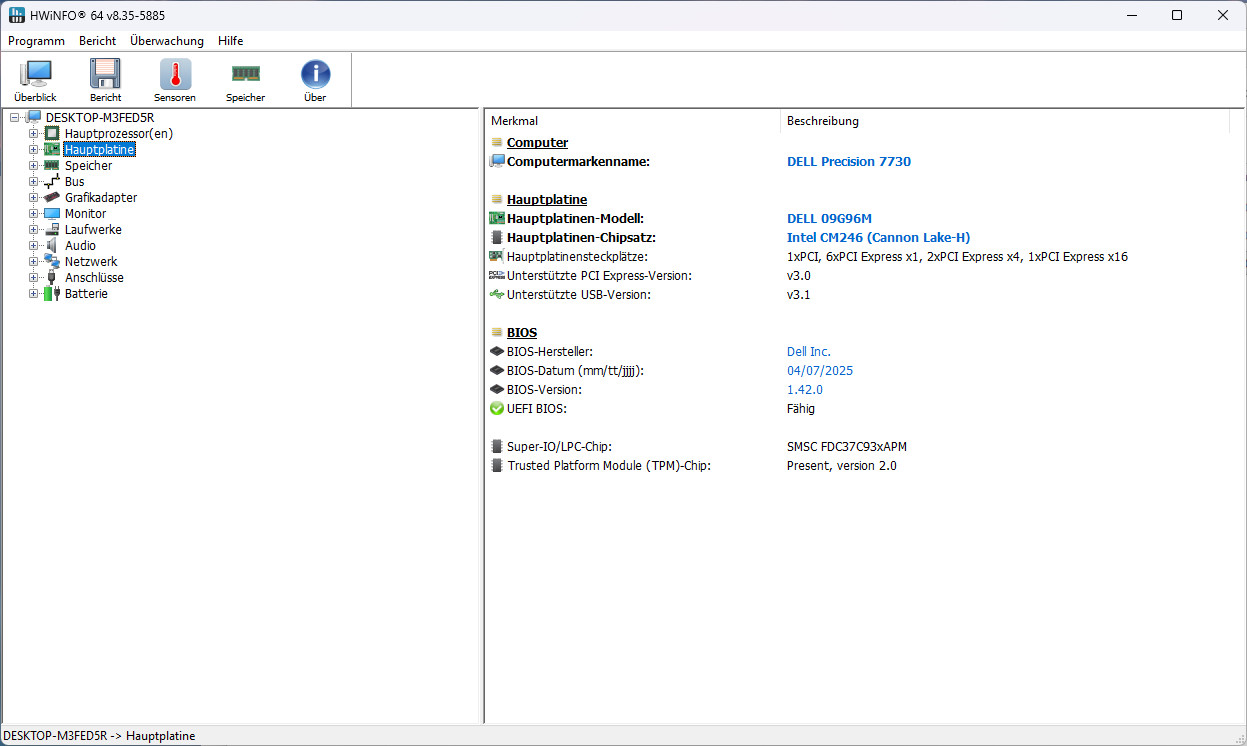The height and width of the screenshot is (746, 1247).
Task: Expand the Bus tree node
Action: pyautogui.click(x=34, y=182)
